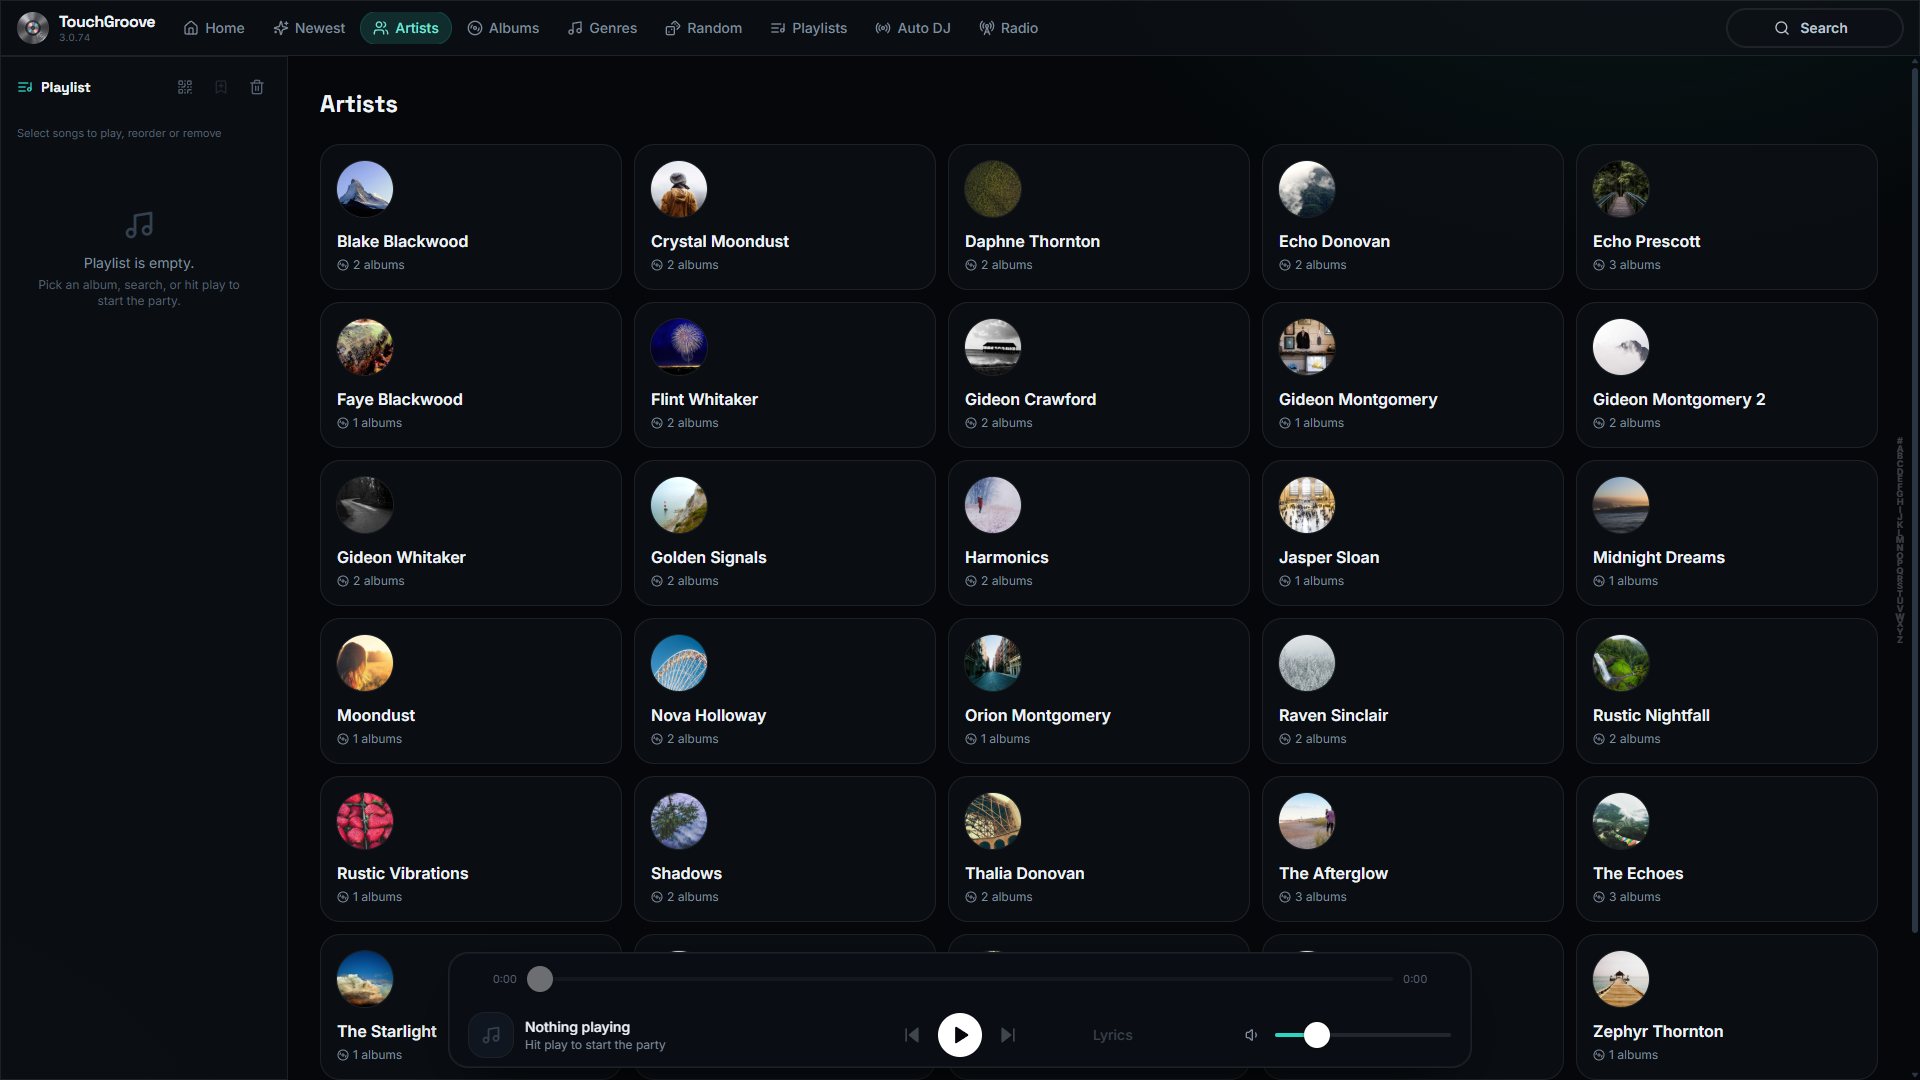Select the Random tab
The image size is (1920, 1080).
[x=704, y=28]
